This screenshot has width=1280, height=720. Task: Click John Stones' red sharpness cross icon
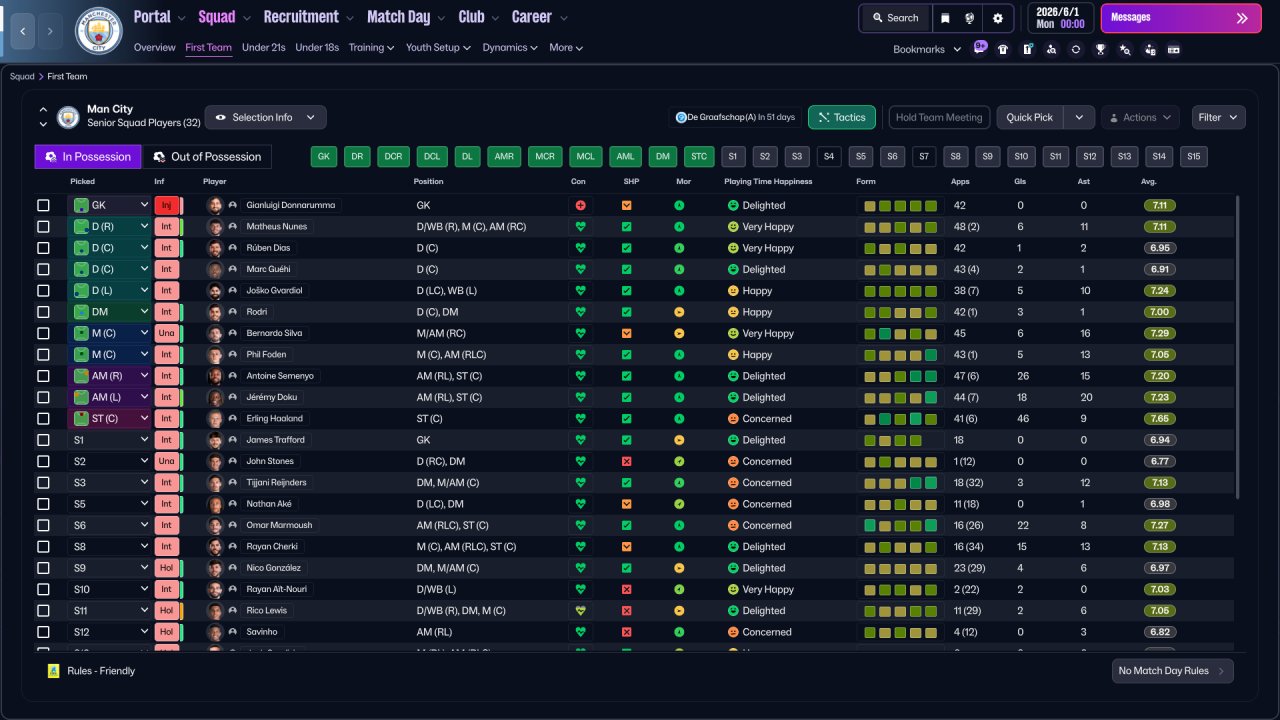627,461
